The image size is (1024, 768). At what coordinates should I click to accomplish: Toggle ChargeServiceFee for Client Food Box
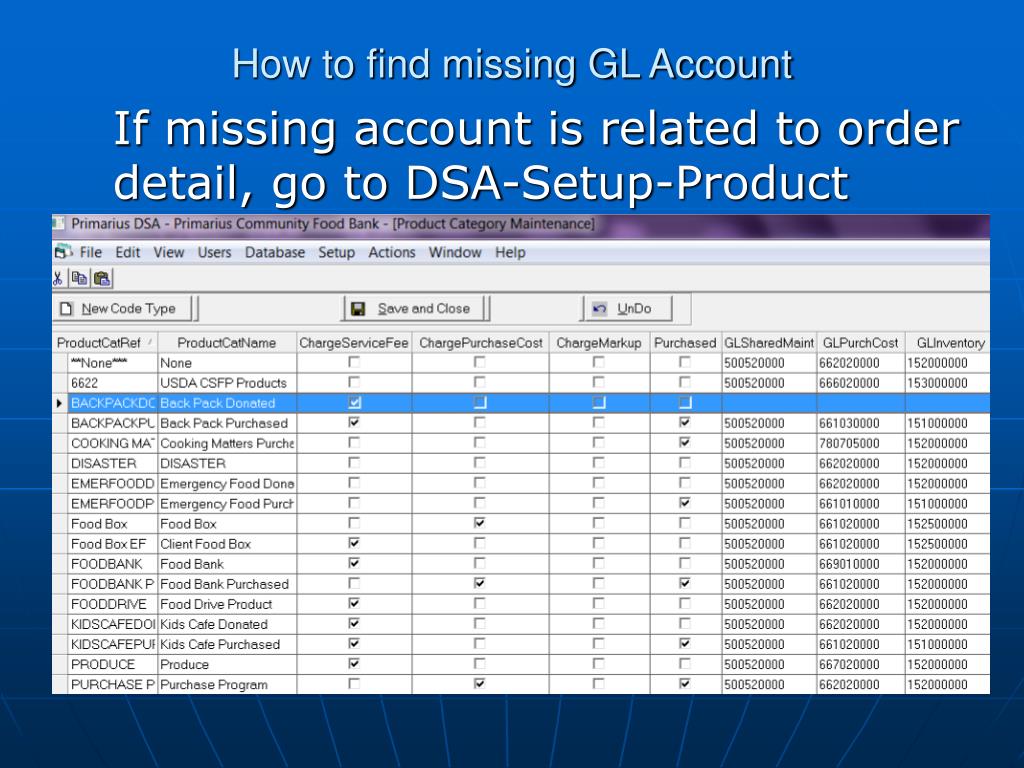(354, 543)
